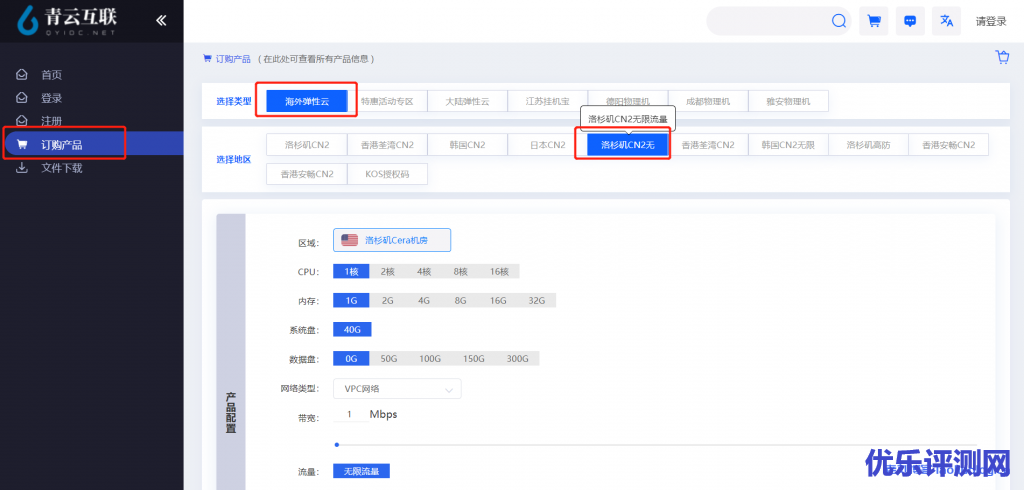Click the cart icon at panel right
Screen dimensions: 1024x490
1002,58
